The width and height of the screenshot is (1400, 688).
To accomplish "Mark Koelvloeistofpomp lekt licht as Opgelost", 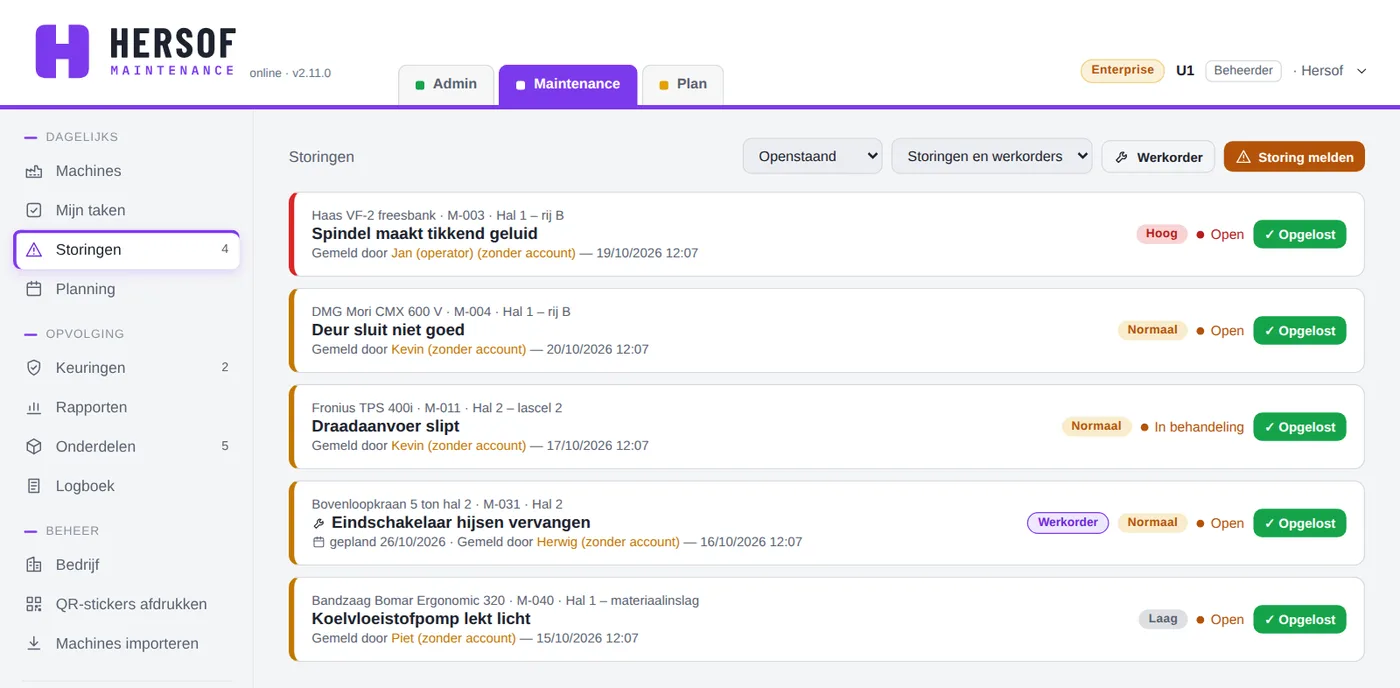I will point(1300,619).
